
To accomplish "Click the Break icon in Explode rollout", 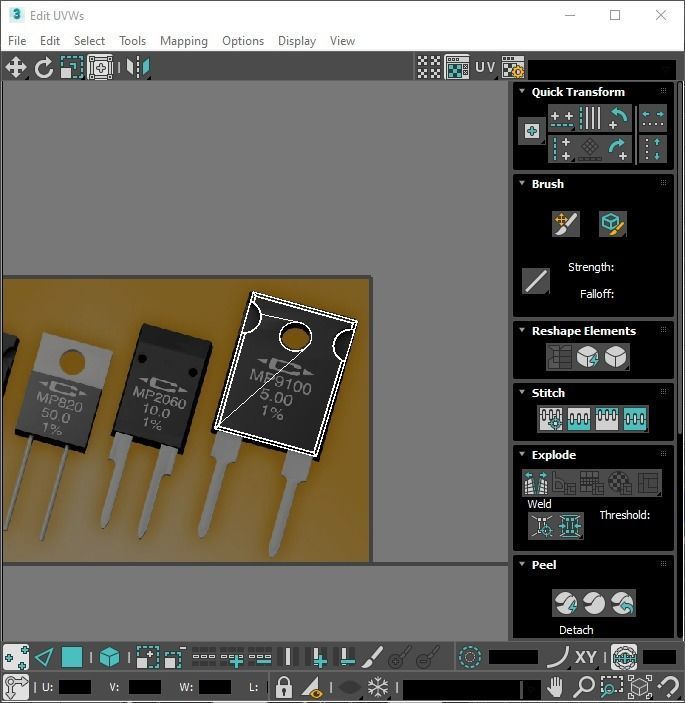I will (536, 482).
